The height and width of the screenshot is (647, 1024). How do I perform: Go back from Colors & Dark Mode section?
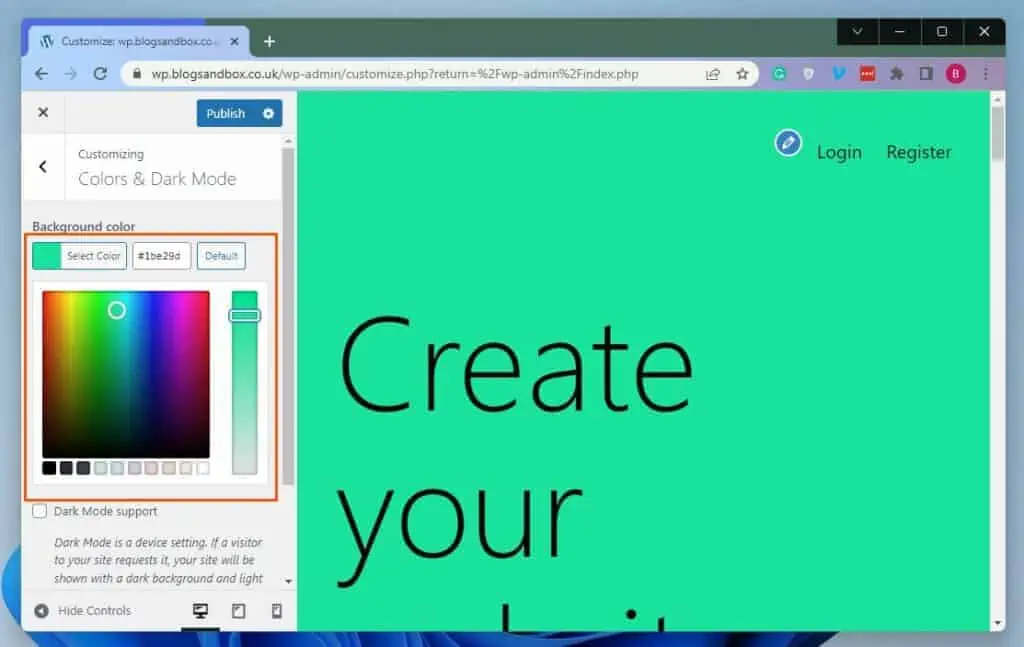pyautogui.click(x=43, y=166)
